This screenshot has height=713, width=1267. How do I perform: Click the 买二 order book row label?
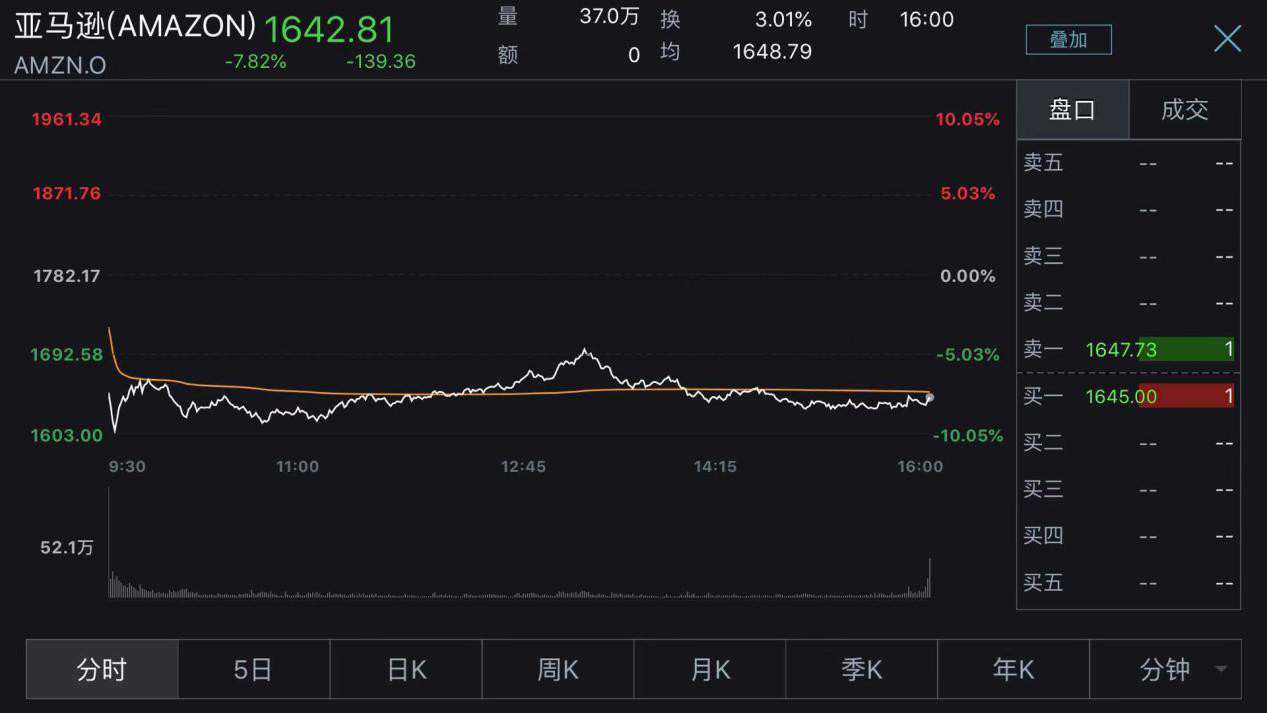coord(1043,442)
